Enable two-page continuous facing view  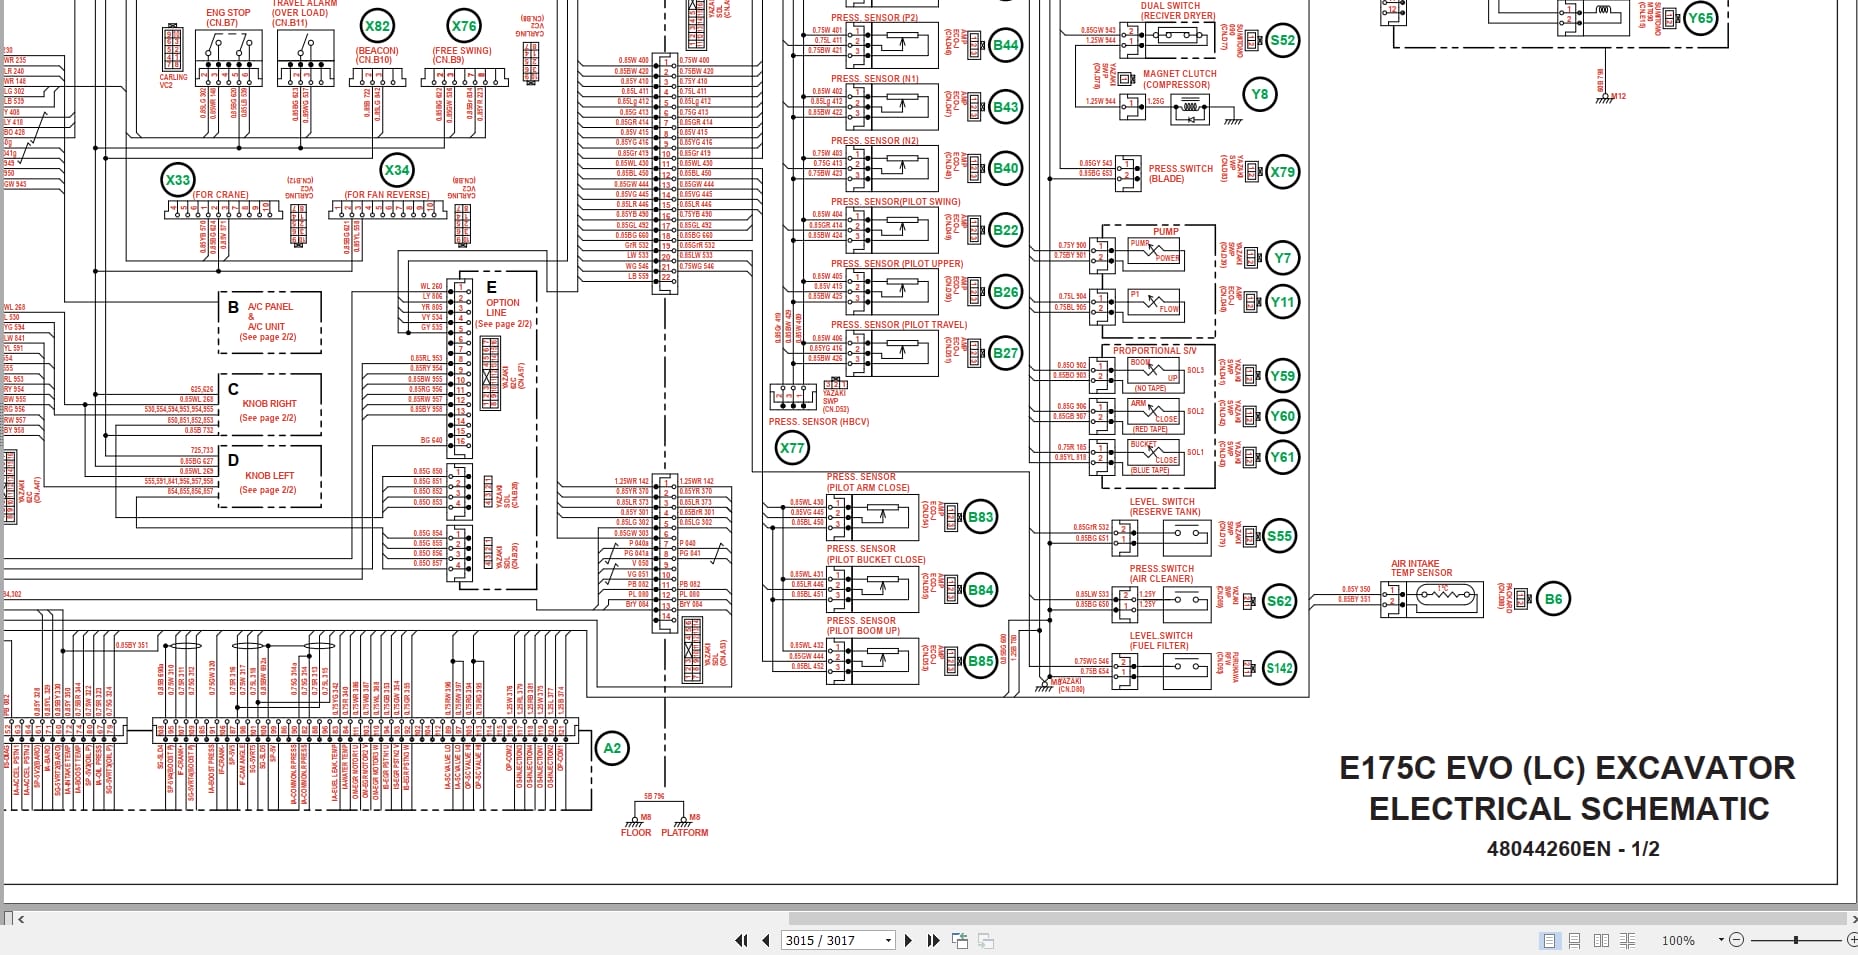[x=1628, y=940]
